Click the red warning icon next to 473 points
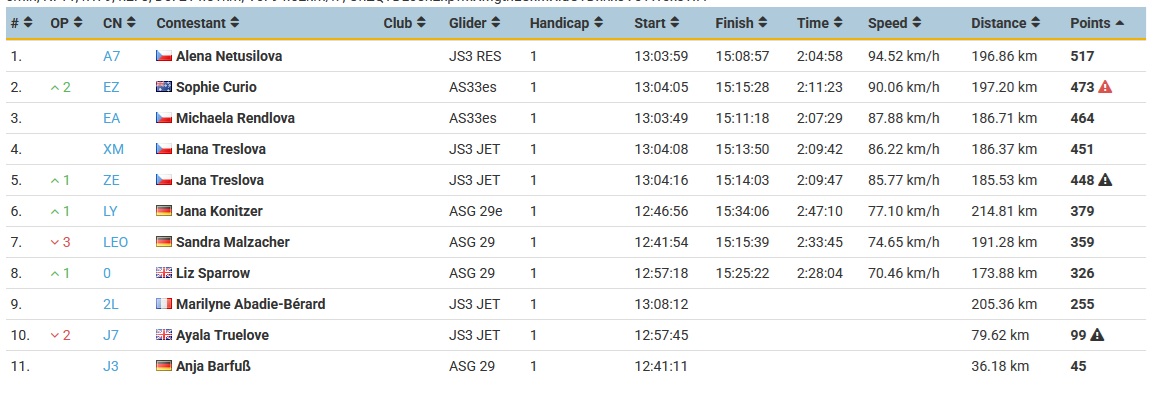The image size is (1163, 398). coord(1104,87)
